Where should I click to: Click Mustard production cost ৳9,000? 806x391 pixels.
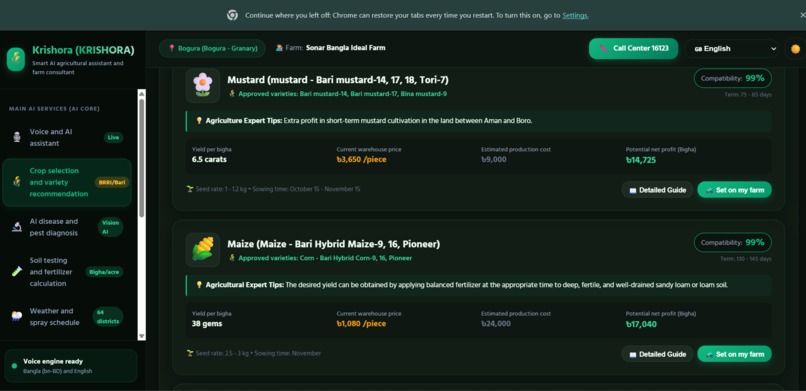pos(493,159)
